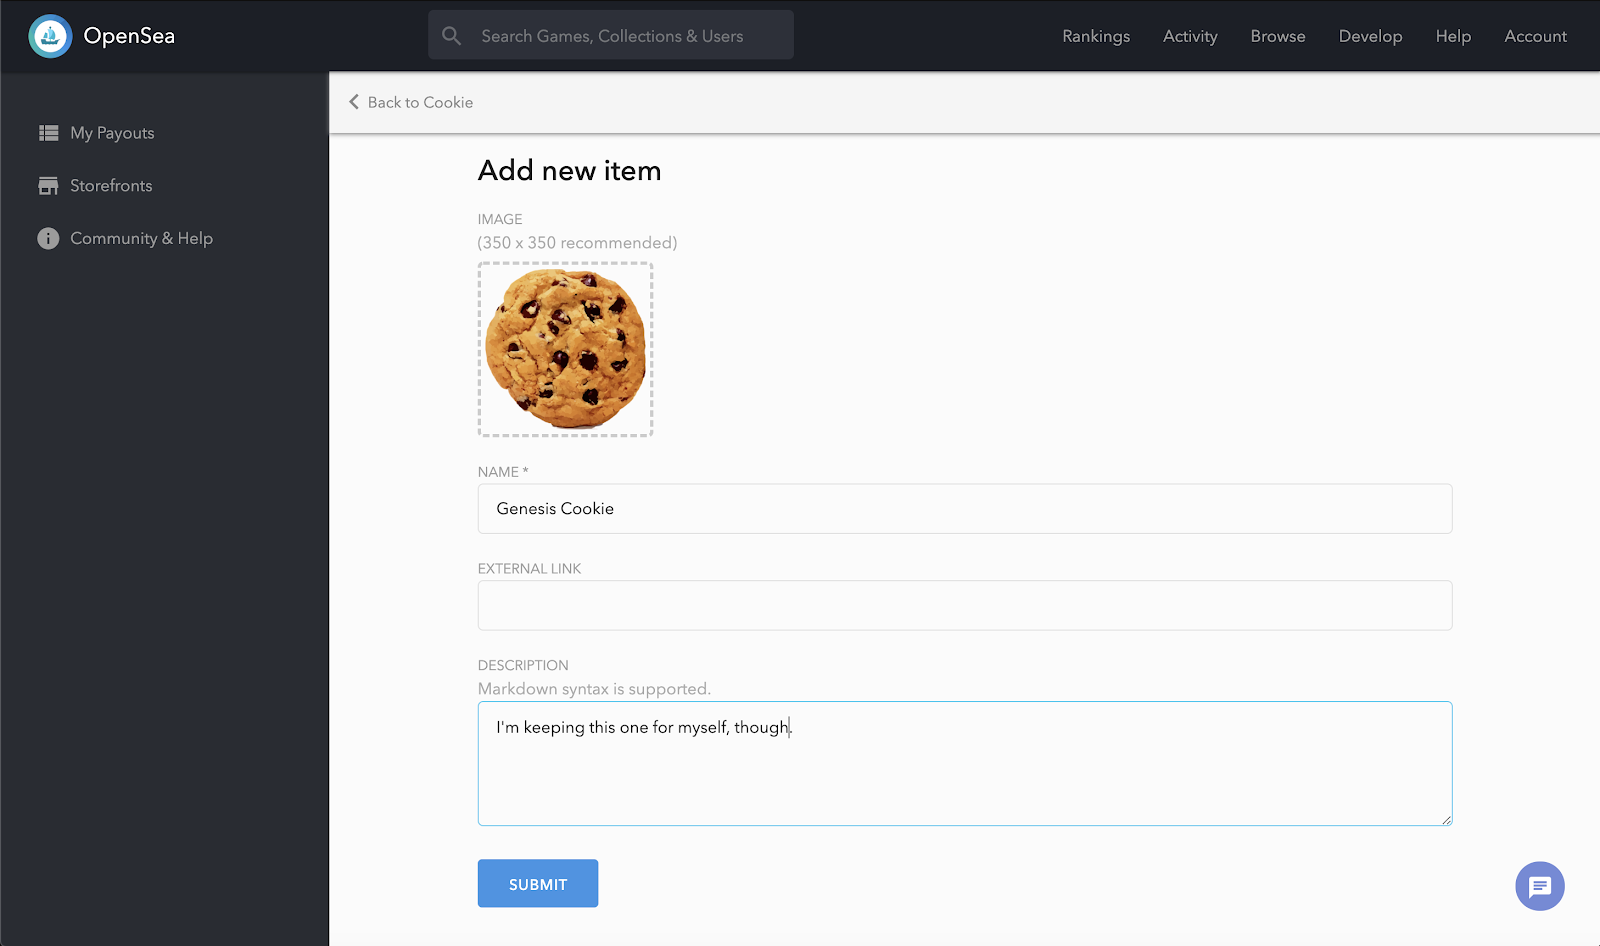Browse games from the top navigation
Screen dimensions: 1600x946
[1277, 36]
